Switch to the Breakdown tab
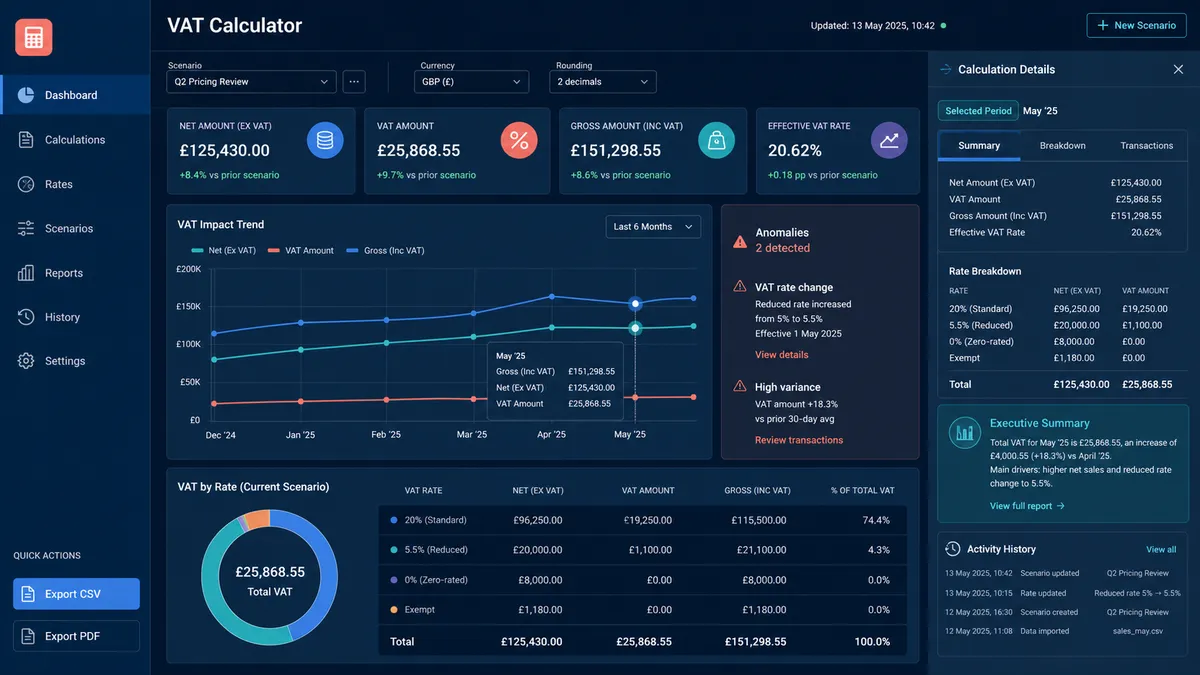The image size is (1200, 675). point(1062,146)
